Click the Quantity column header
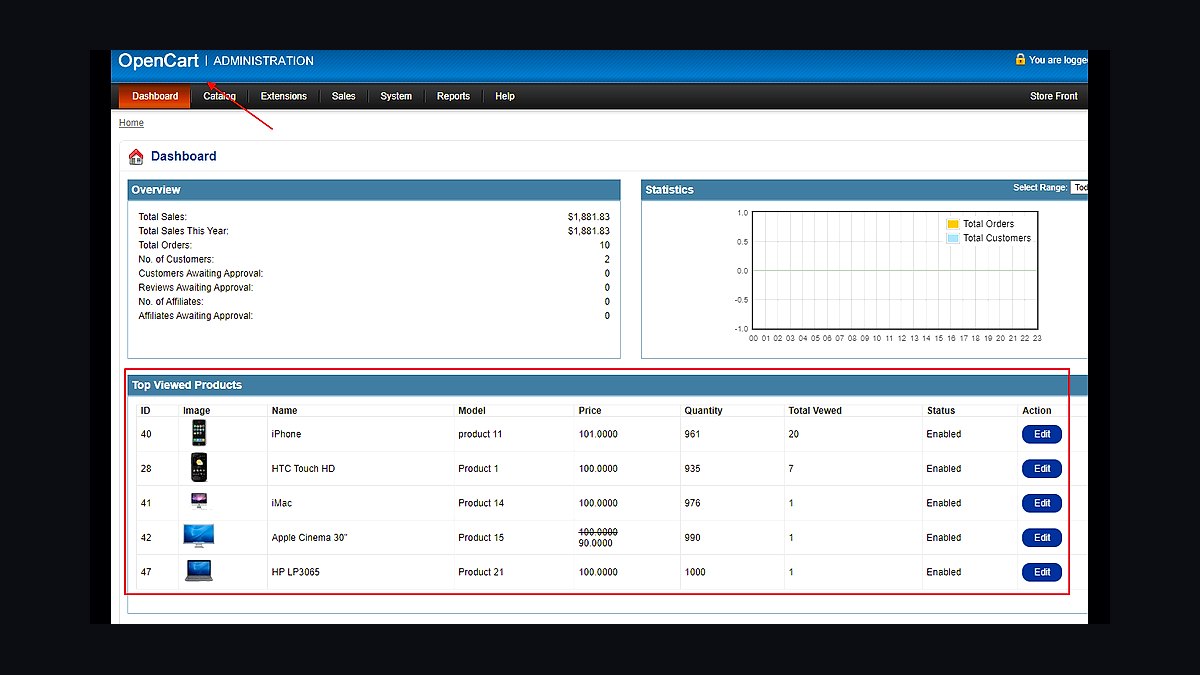Image resolution: width=1200 pixels, height=675 pixels. 703,410
